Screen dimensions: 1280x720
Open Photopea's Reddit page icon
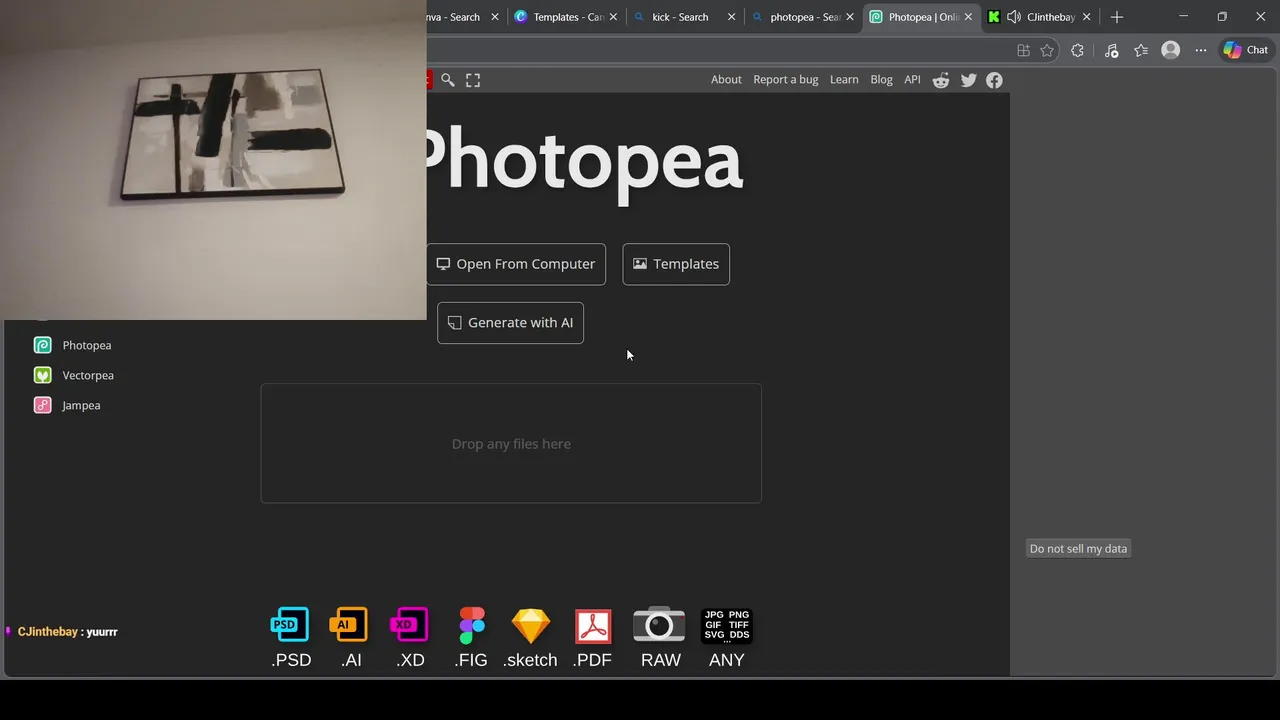click(x=941, y=80)
